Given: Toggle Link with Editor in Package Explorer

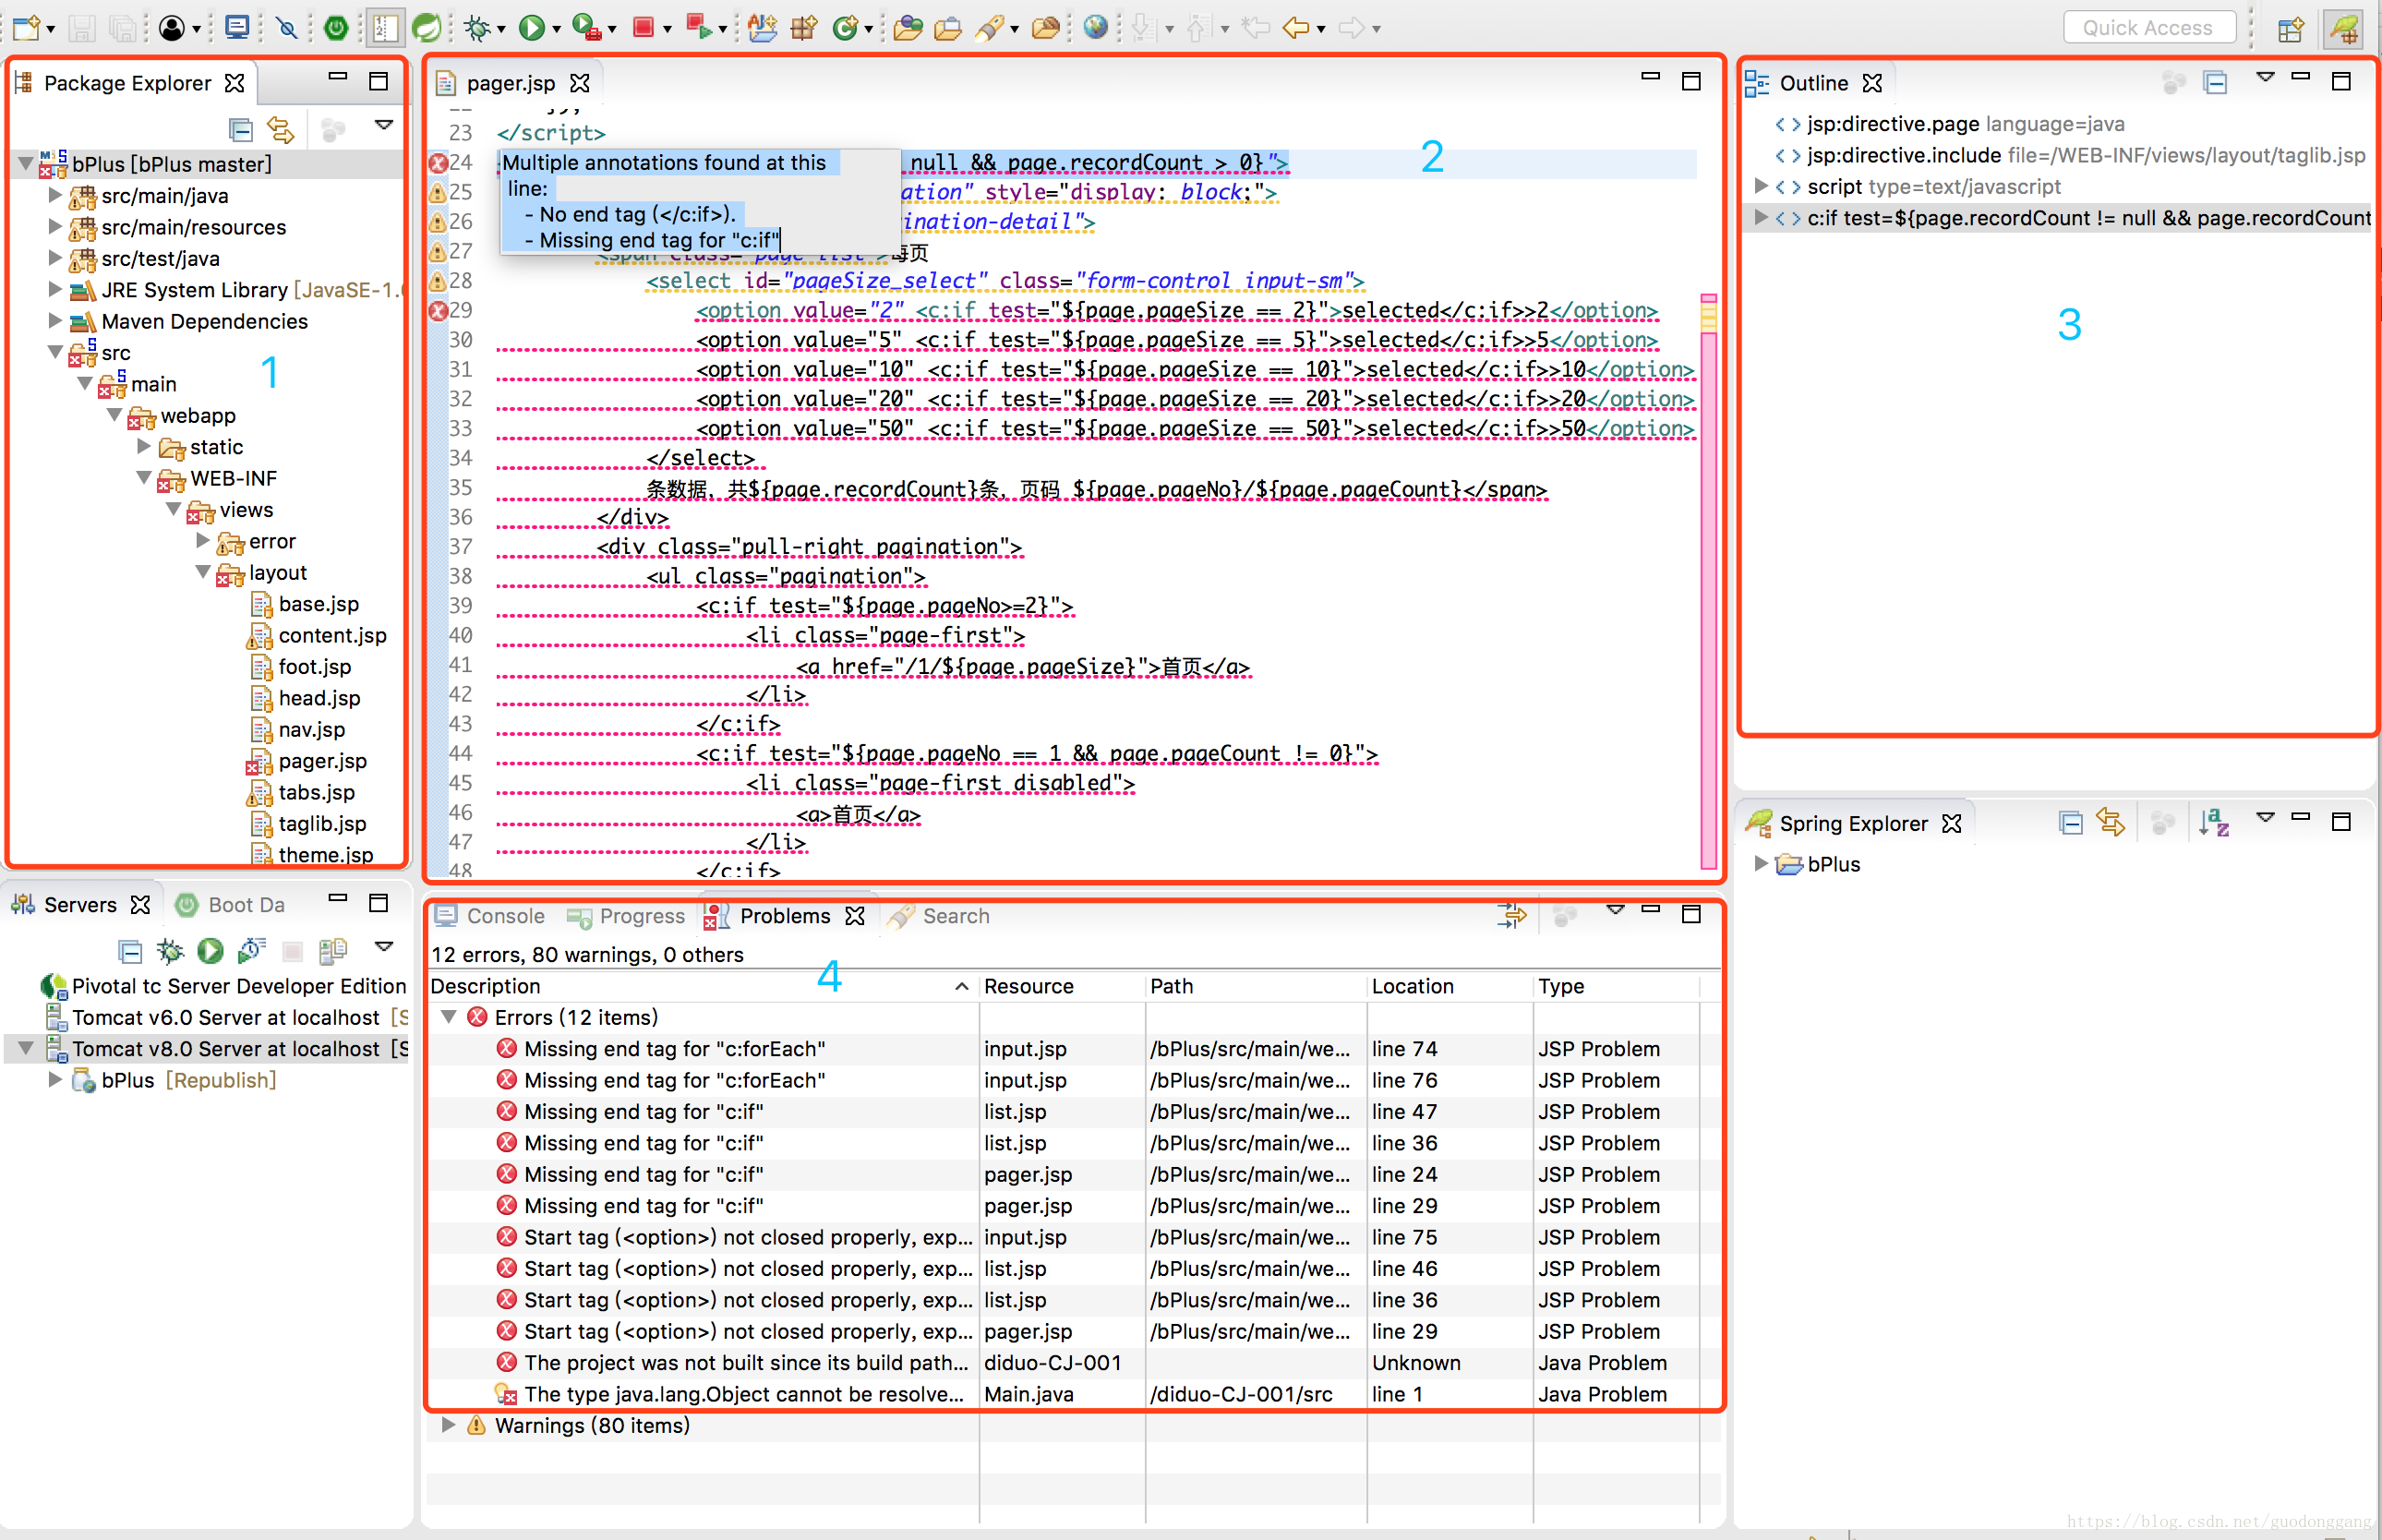Looking at the screenshot, I should pos(281,129).
